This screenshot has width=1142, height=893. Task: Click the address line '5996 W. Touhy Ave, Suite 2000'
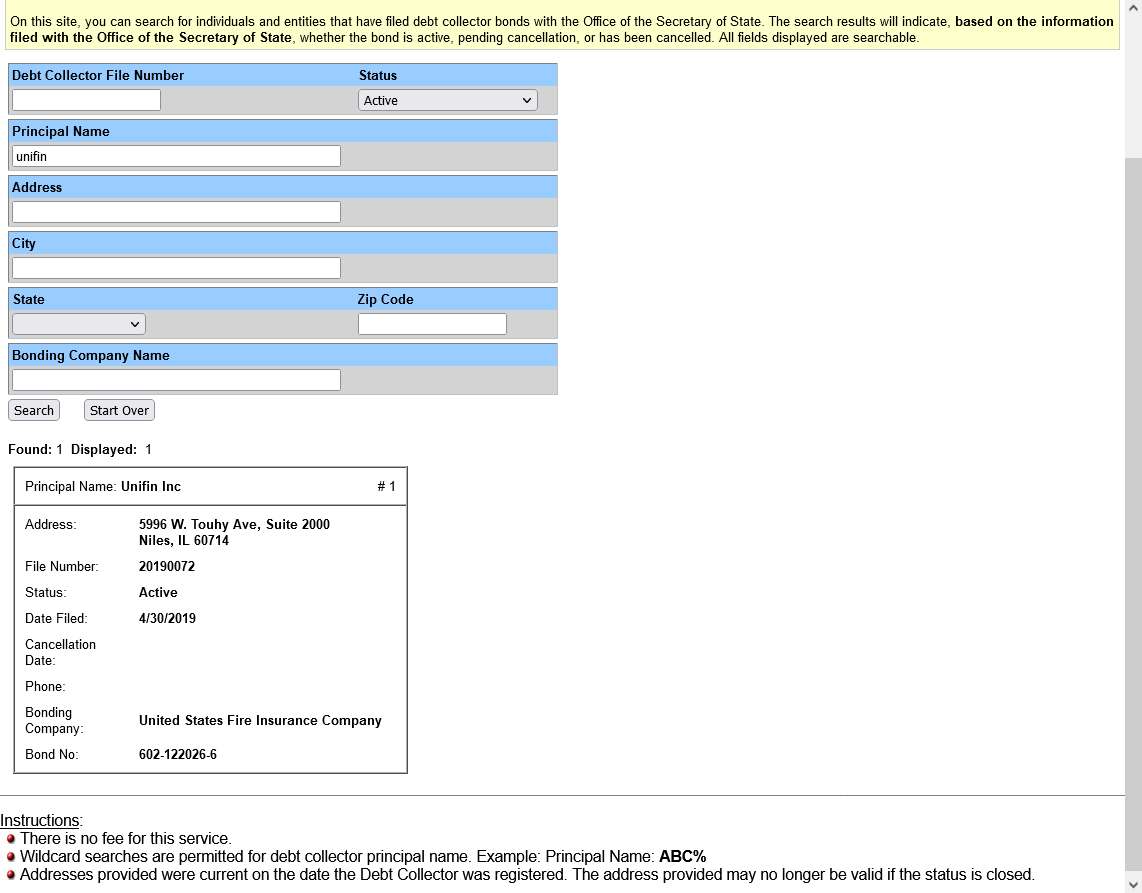pyautogui.click(x=235, y=524)
